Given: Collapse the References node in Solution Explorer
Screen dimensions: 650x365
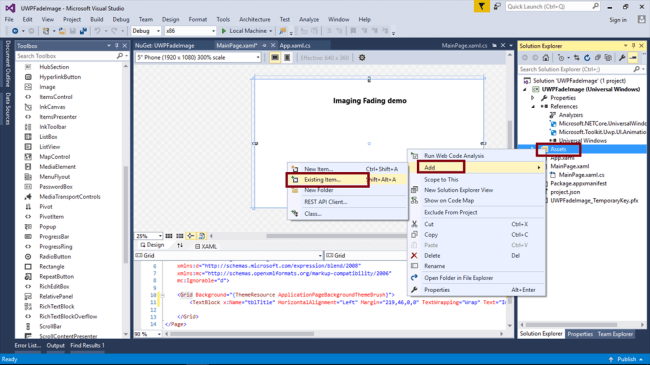Looking at the screenshot, I should click(533, 107).
